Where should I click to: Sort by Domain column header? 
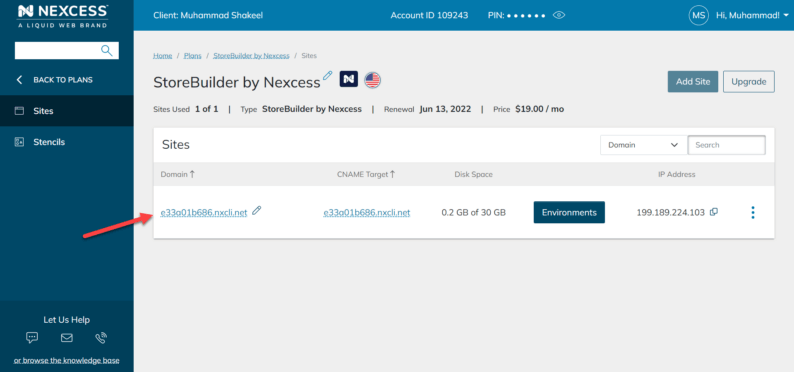point(178,174)
